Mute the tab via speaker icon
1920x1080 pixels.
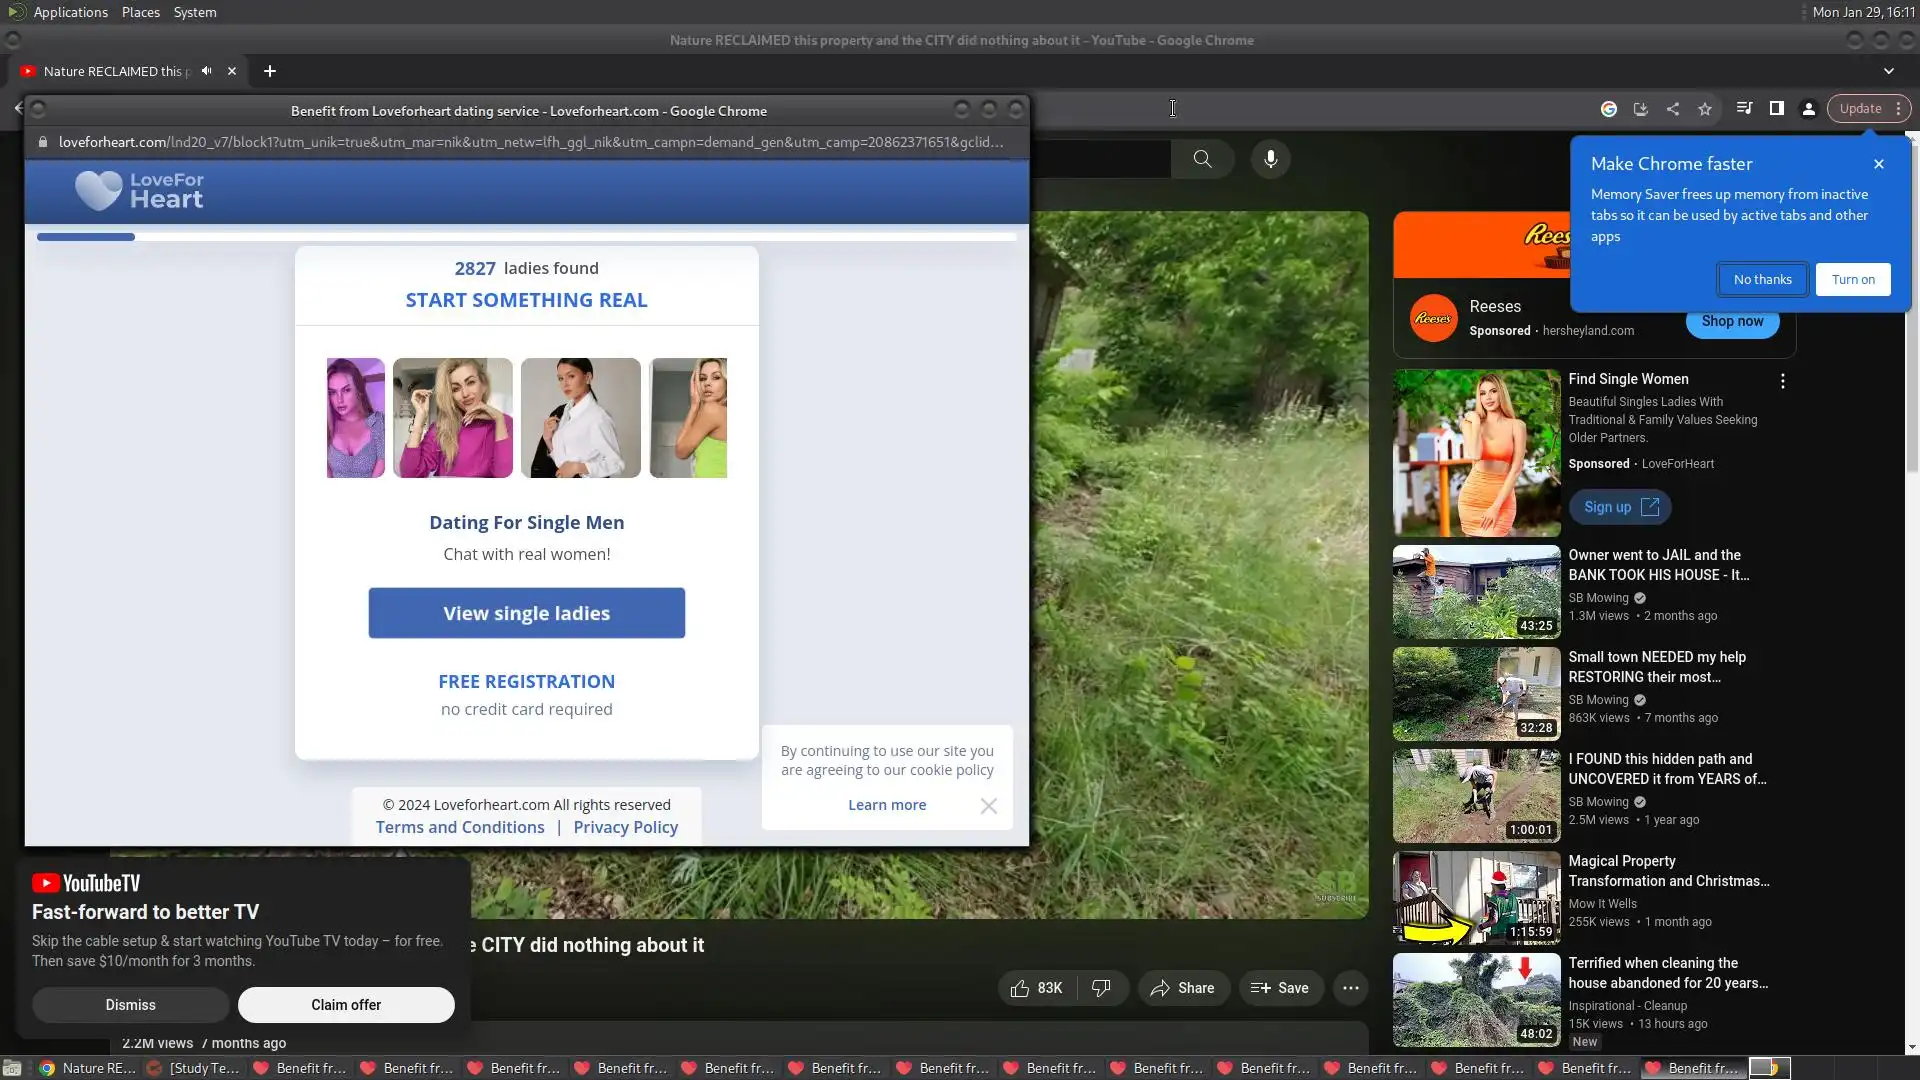(x=206, y=71)
